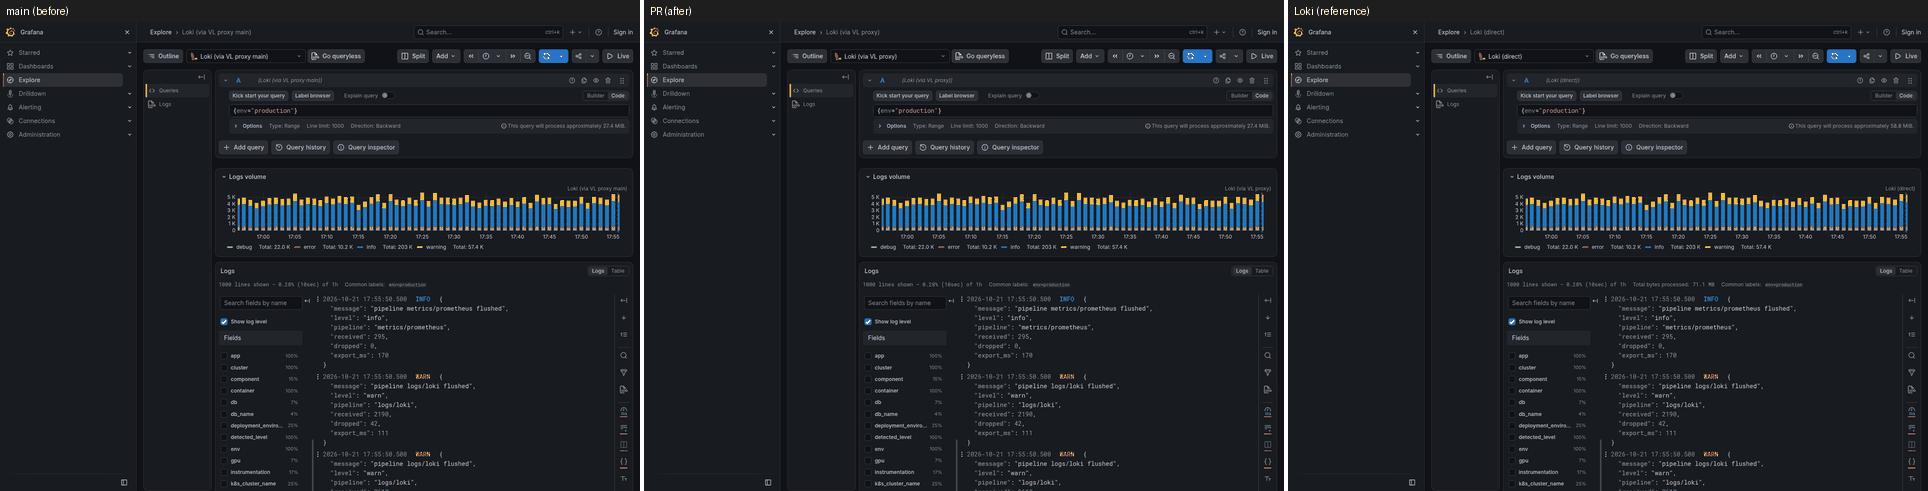Click Add query button in main (before) pane
Image resolution: width=1928 pixels, height=491 pixels.
[244, 147]
